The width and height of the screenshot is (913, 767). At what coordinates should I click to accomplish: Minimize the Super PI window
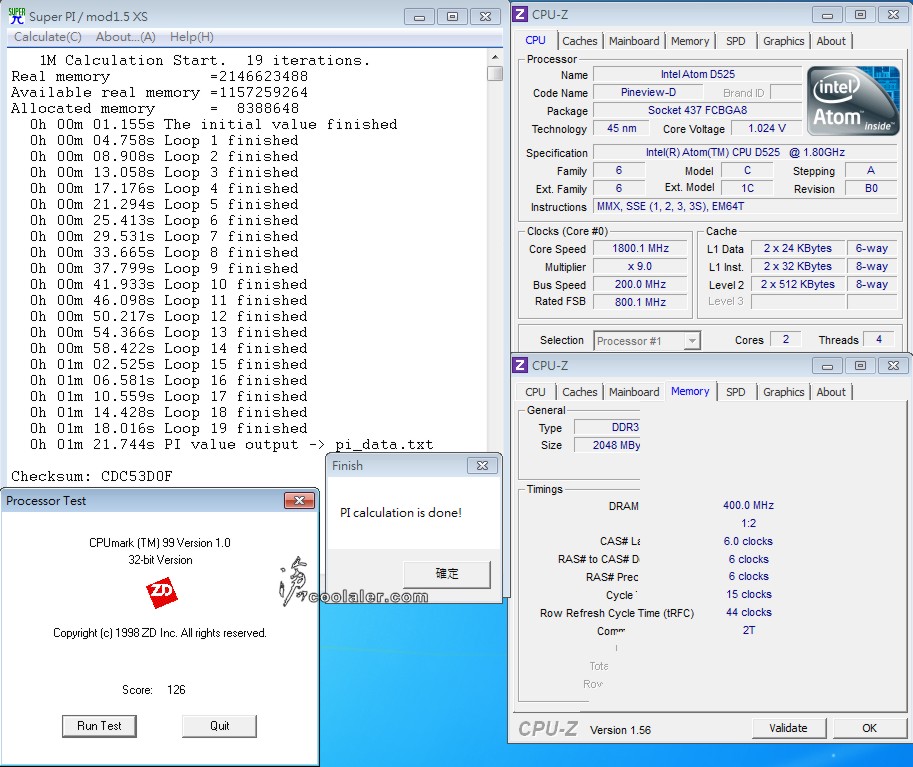(x=419, y=16)
